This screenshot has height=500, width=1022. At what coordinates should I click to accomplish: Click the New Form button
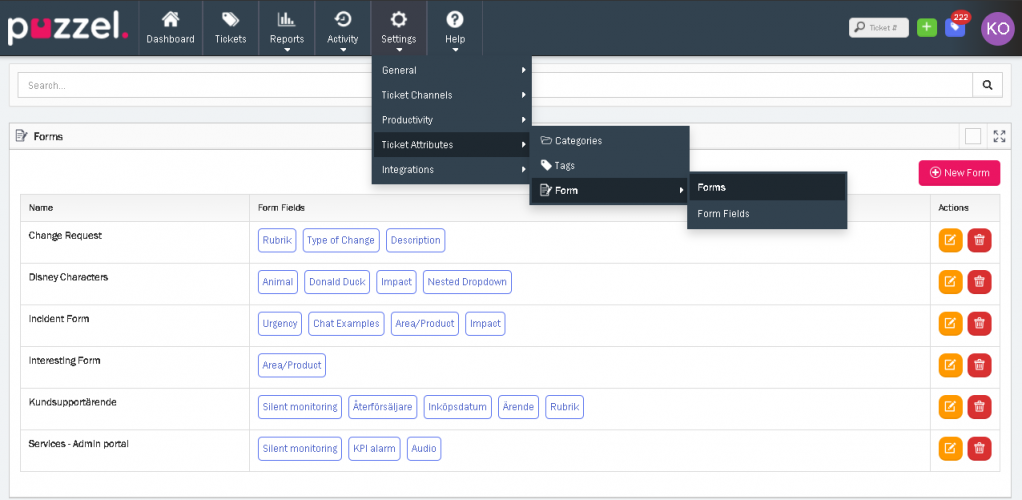[959, 173]
